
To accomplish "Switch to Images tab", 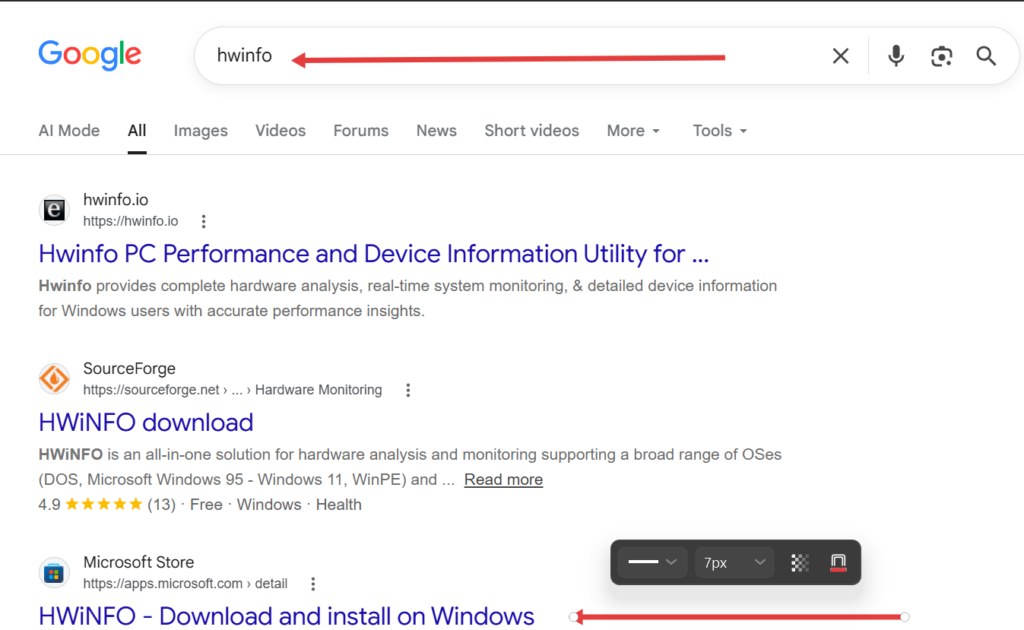I will tap(200, 131).
